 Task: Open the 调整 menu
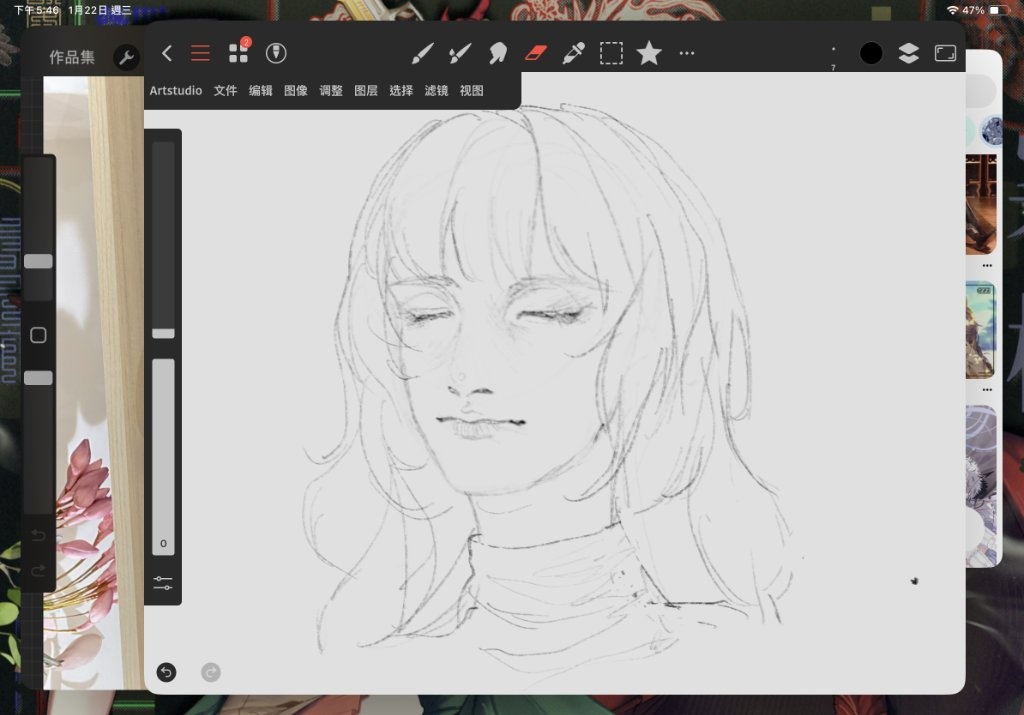331,91
